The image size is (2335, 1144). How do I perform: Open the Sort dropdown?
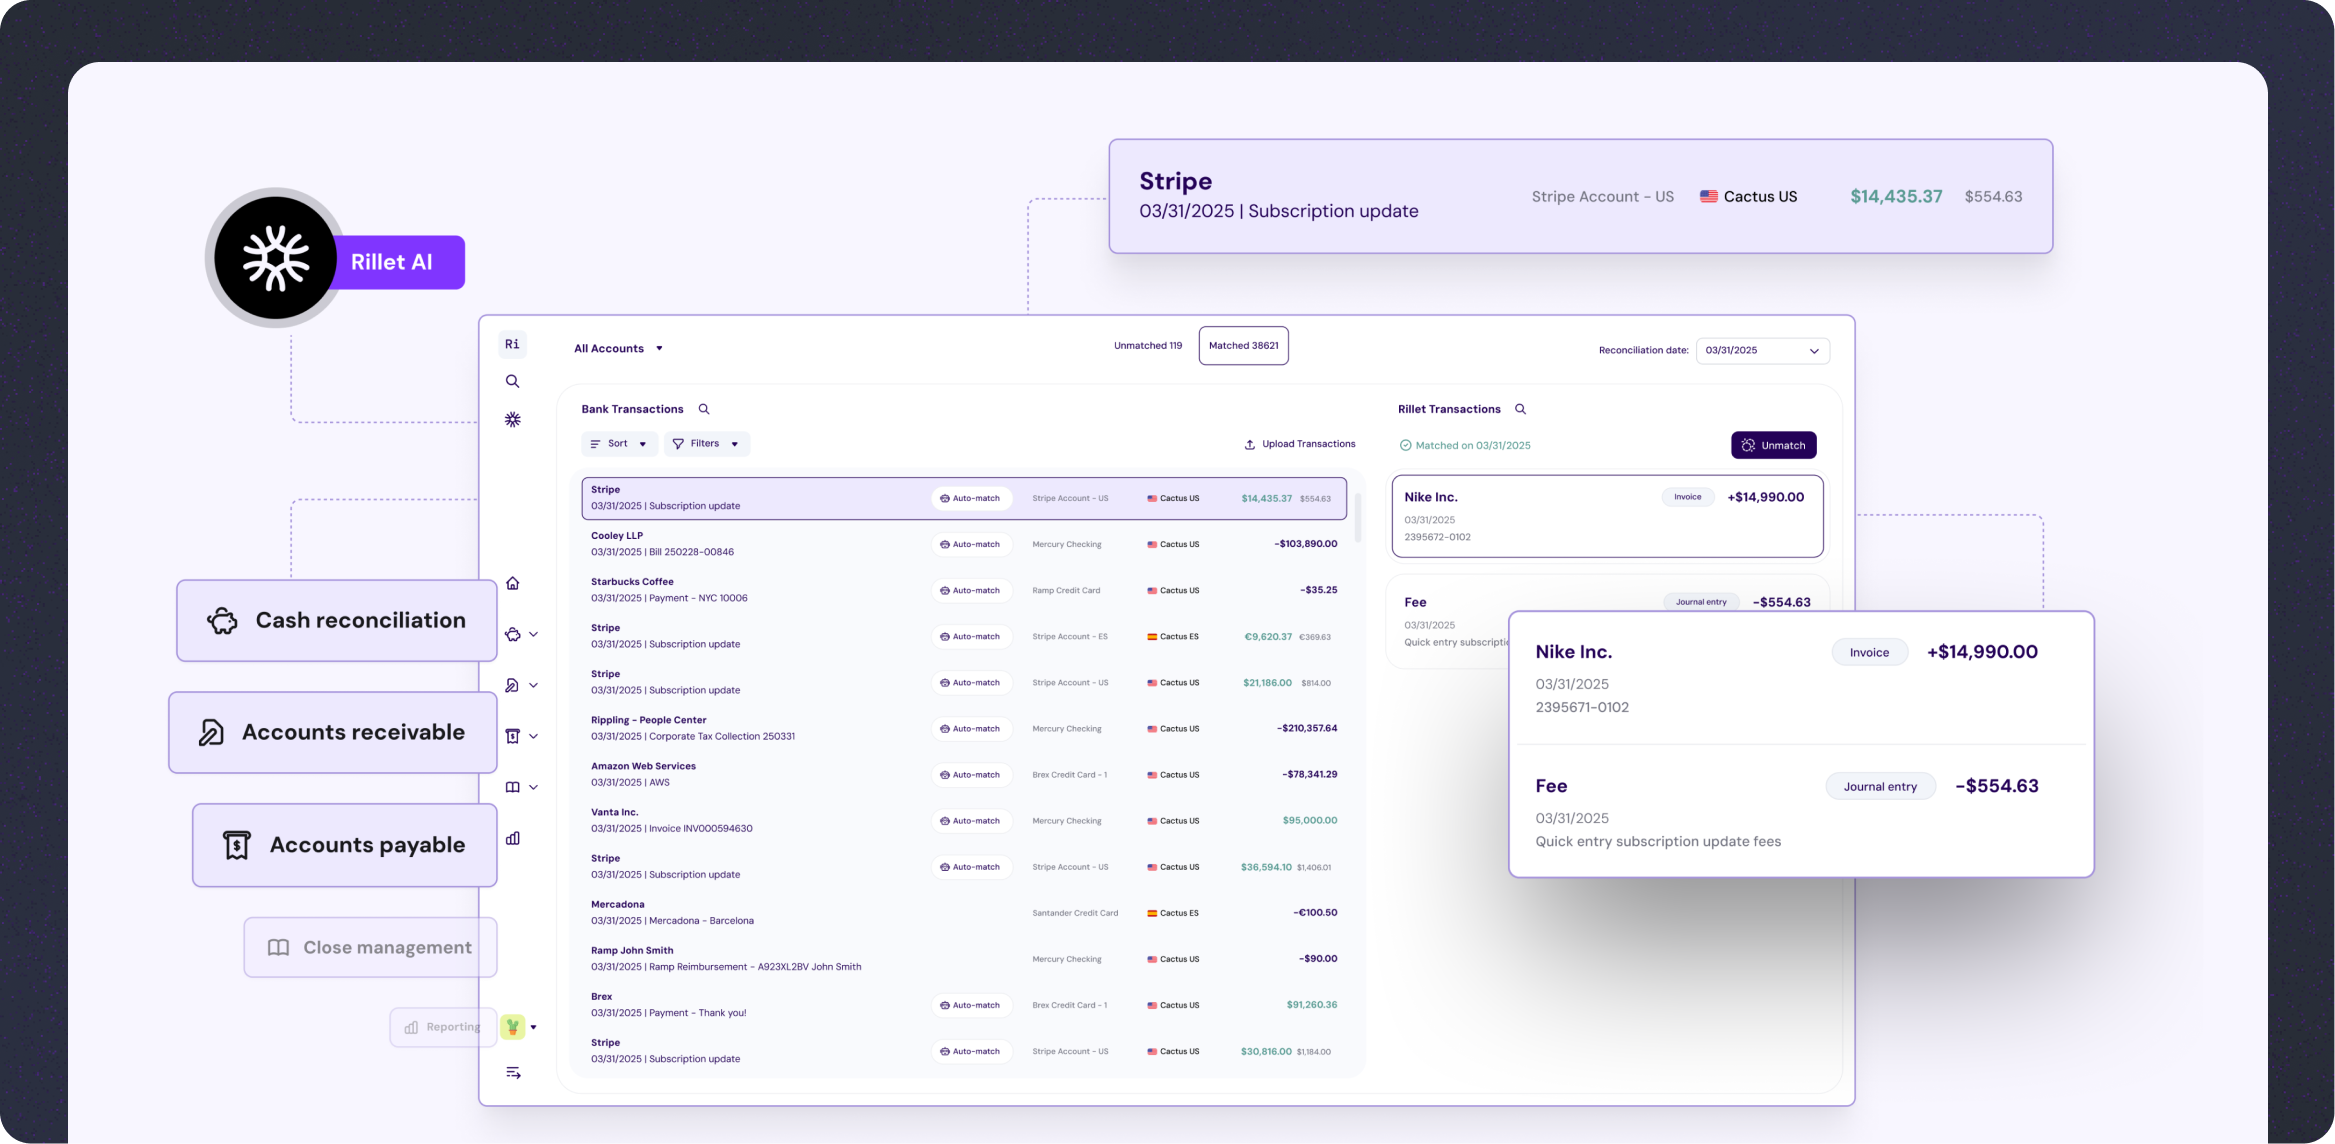(x=619, y=444)
